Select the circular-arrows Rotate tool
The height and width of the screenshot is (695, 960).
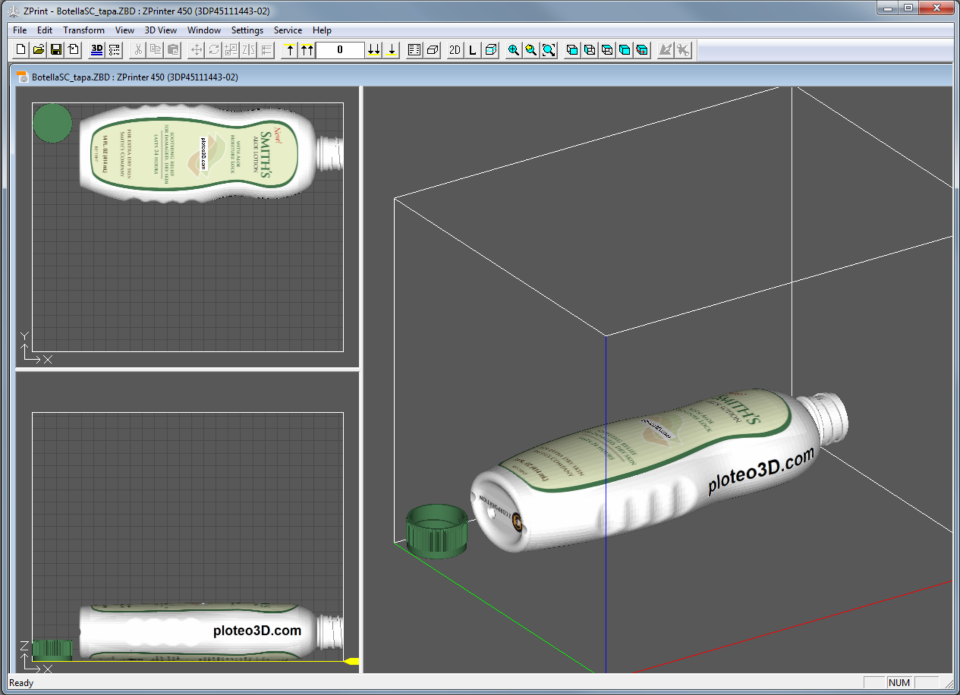point(214,50)
